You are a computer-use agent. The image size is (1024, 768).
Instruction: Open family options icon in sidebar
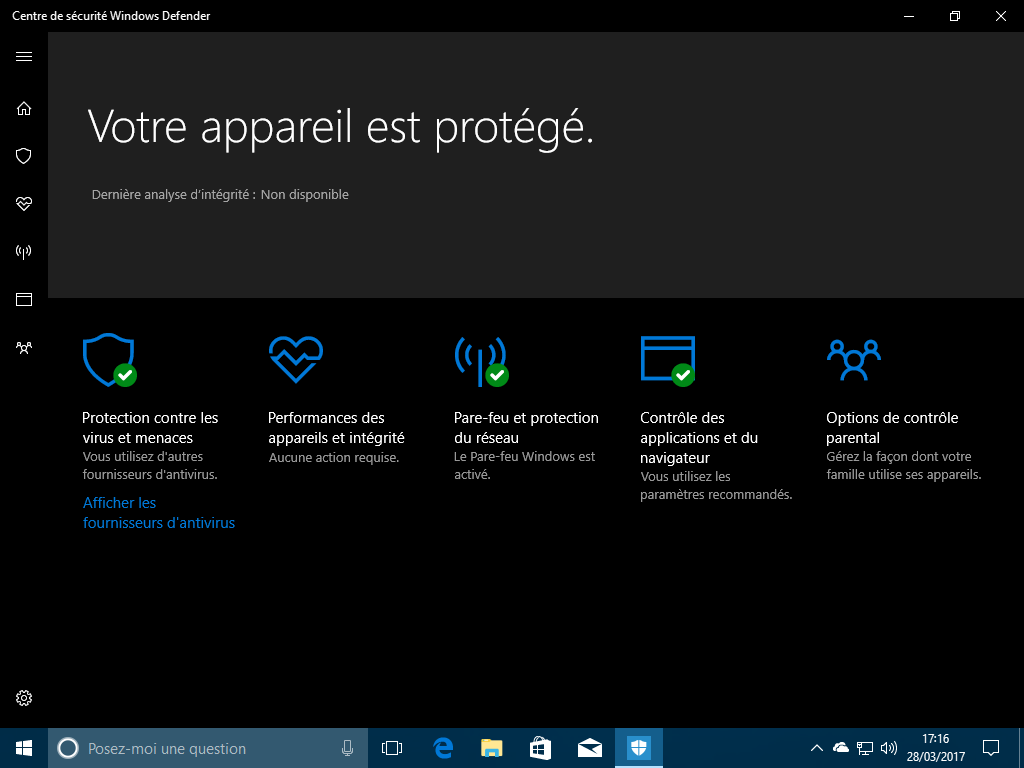24,347
